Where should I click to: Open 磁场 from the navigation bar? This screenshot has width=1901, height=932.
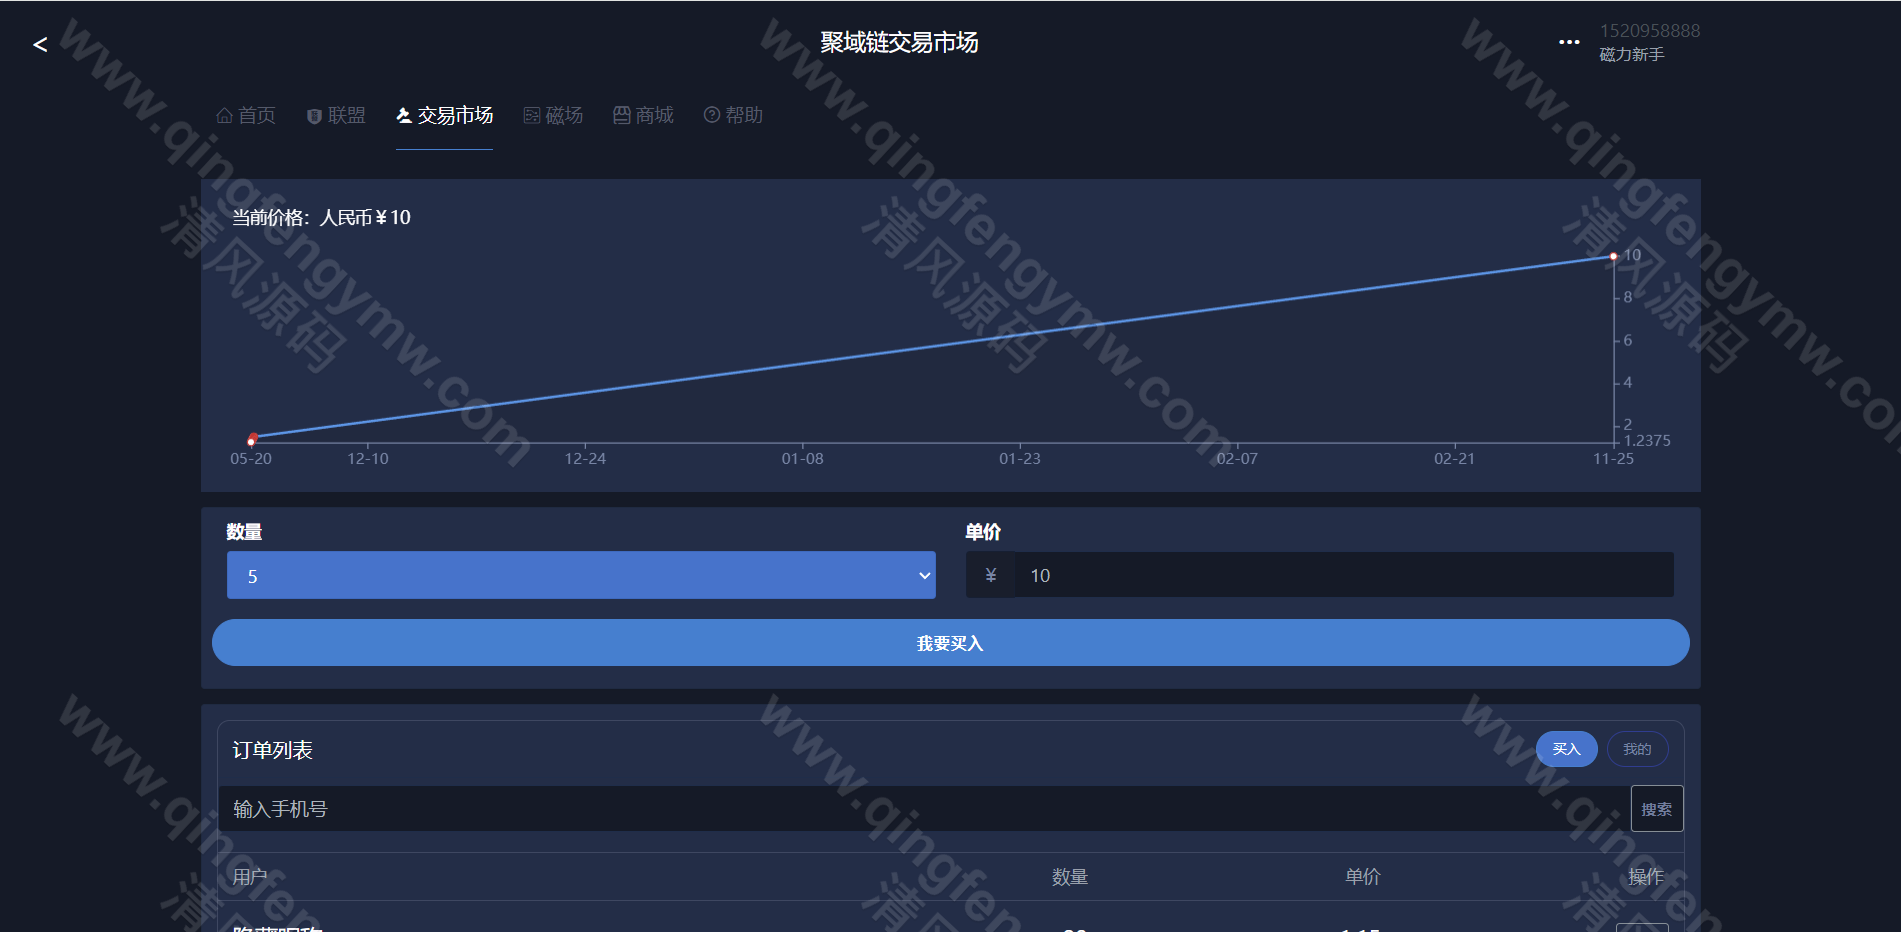click(553, 116)
